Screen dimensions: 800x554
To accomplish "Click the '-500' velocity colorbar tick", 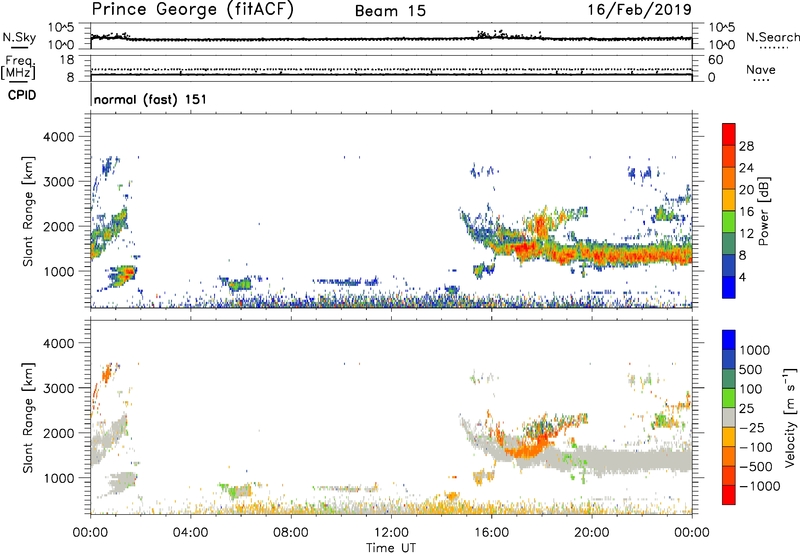I will (756, 467).
